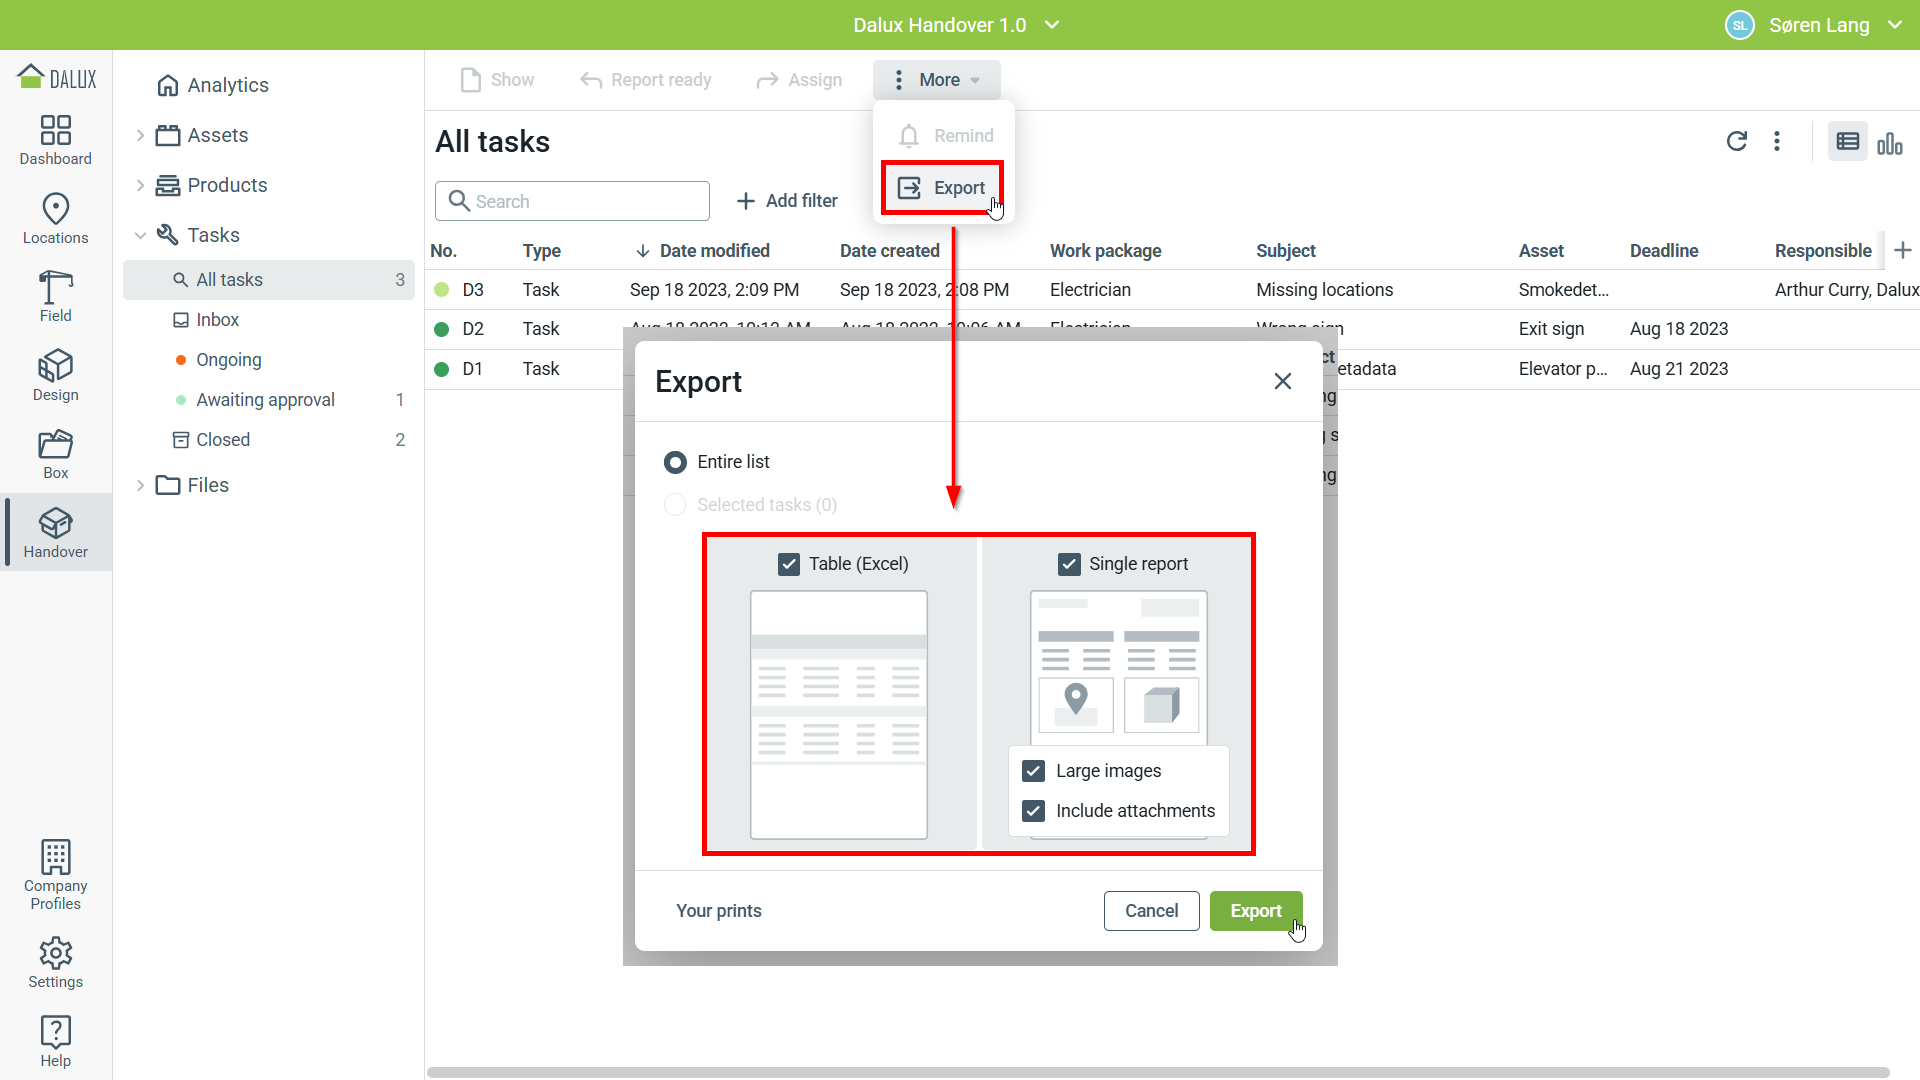
Task: Click the Asset column header
Action: (x=1541, y=251)
